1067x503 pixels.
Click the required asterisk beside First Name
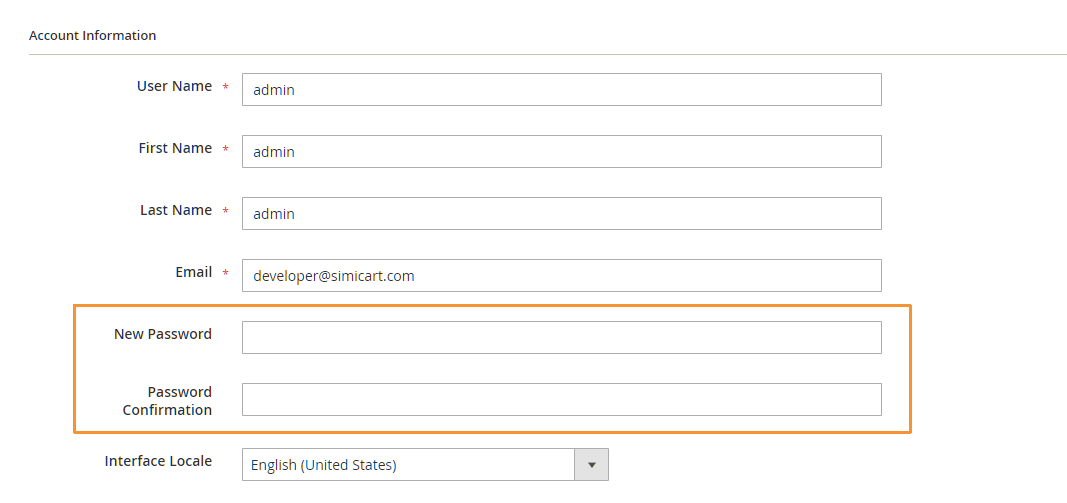click(226, 150)
